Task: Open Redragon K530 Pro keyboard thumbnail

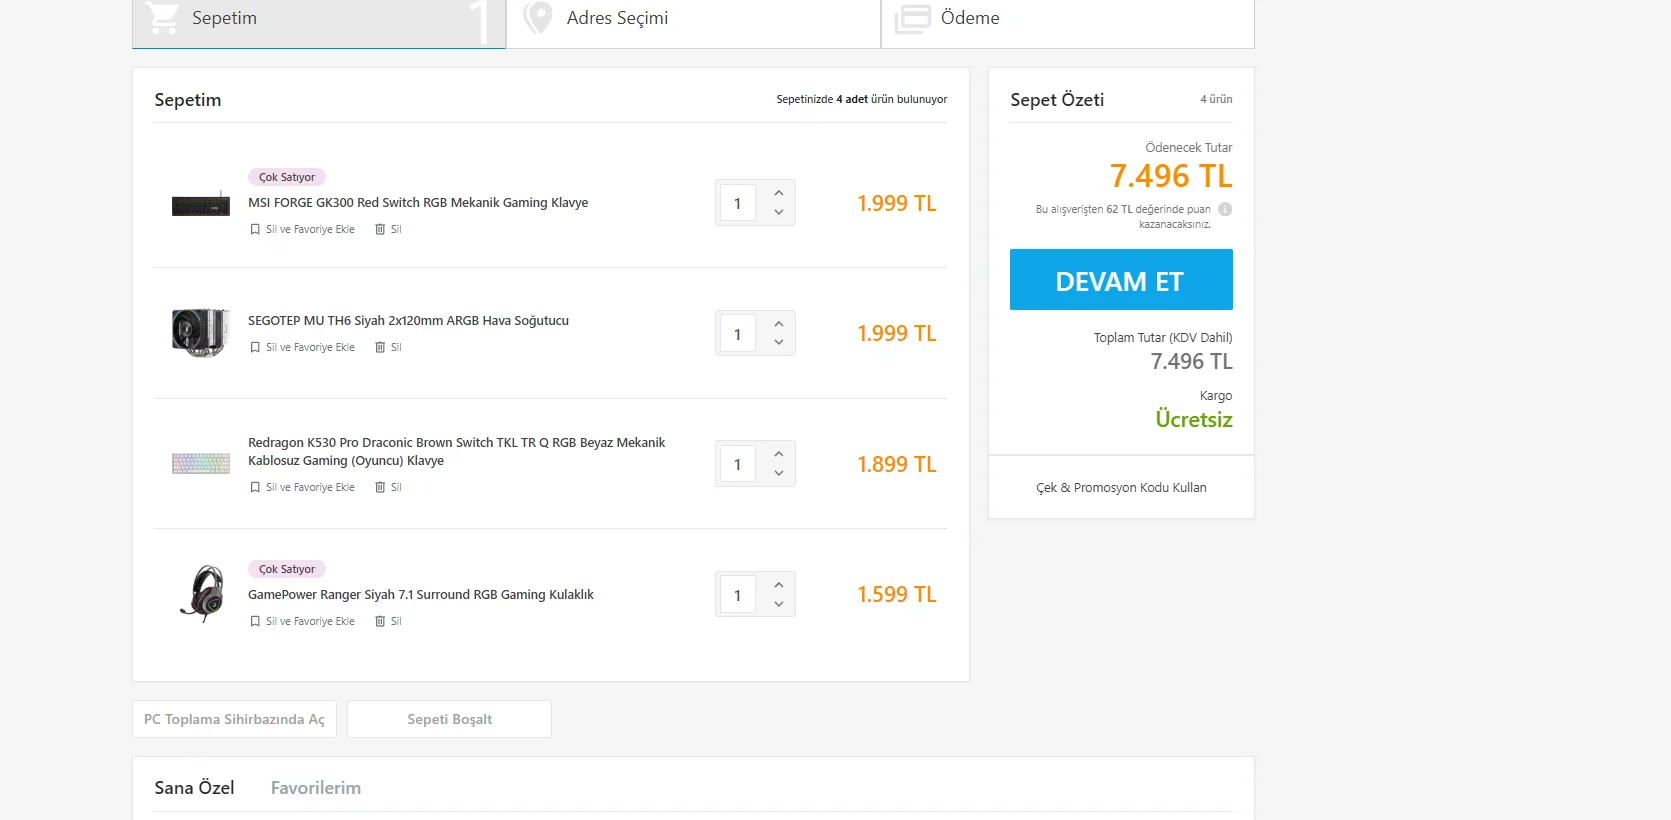Action: [x=201, y=463]
